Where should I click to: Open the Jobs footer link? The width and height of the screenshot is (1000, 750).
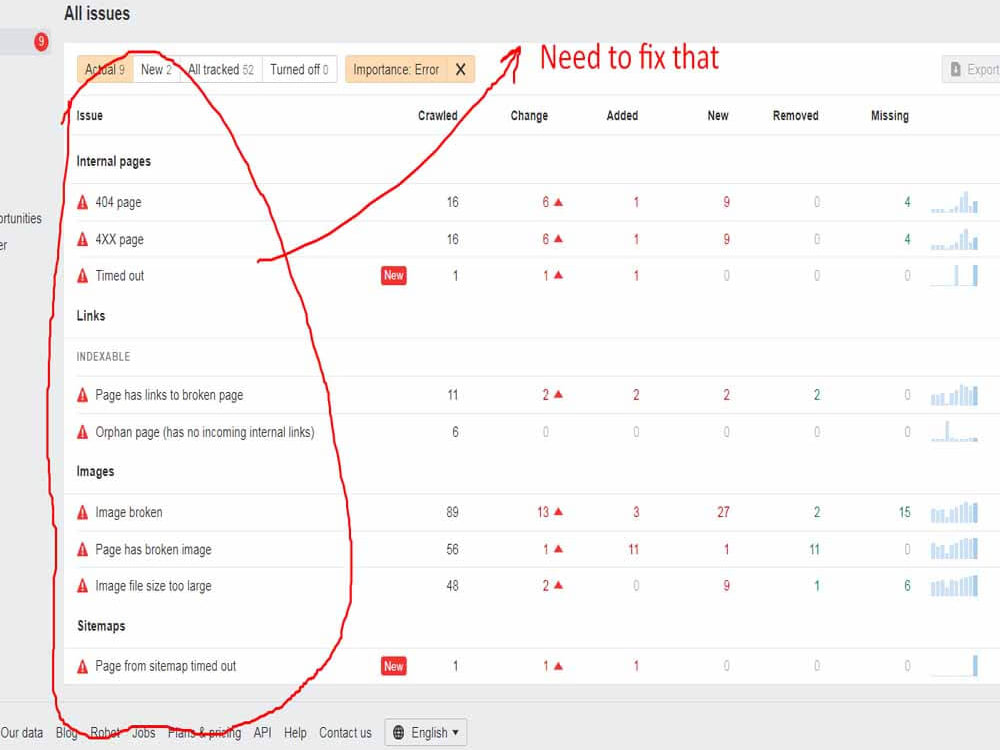tap(143, 733)
